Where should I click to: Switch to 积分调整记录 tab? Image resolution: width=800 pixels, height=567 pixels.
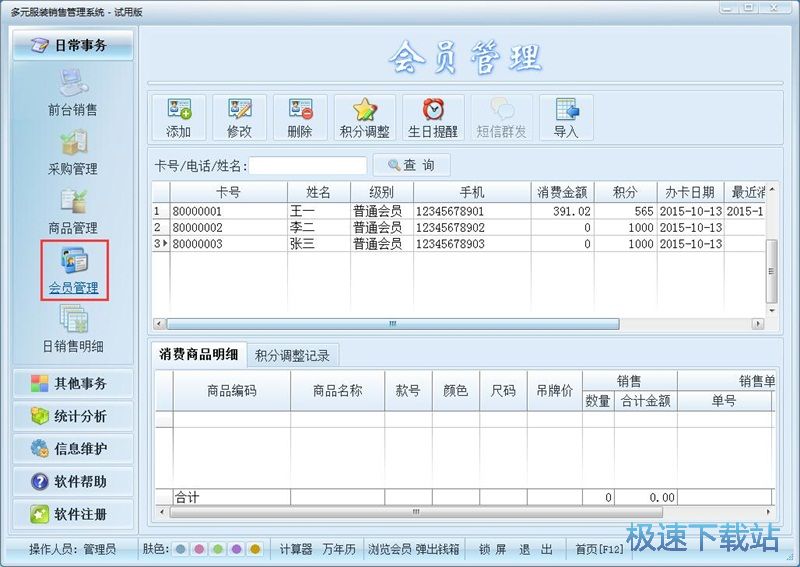tap(292, 356)
